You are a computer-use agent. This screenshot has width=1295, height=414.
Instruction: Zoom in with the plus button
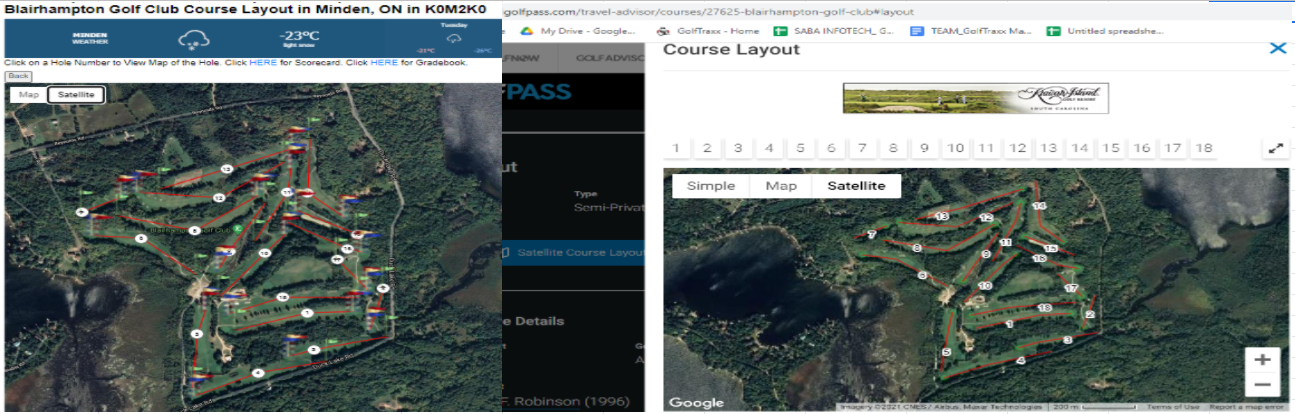[1262, 360]
